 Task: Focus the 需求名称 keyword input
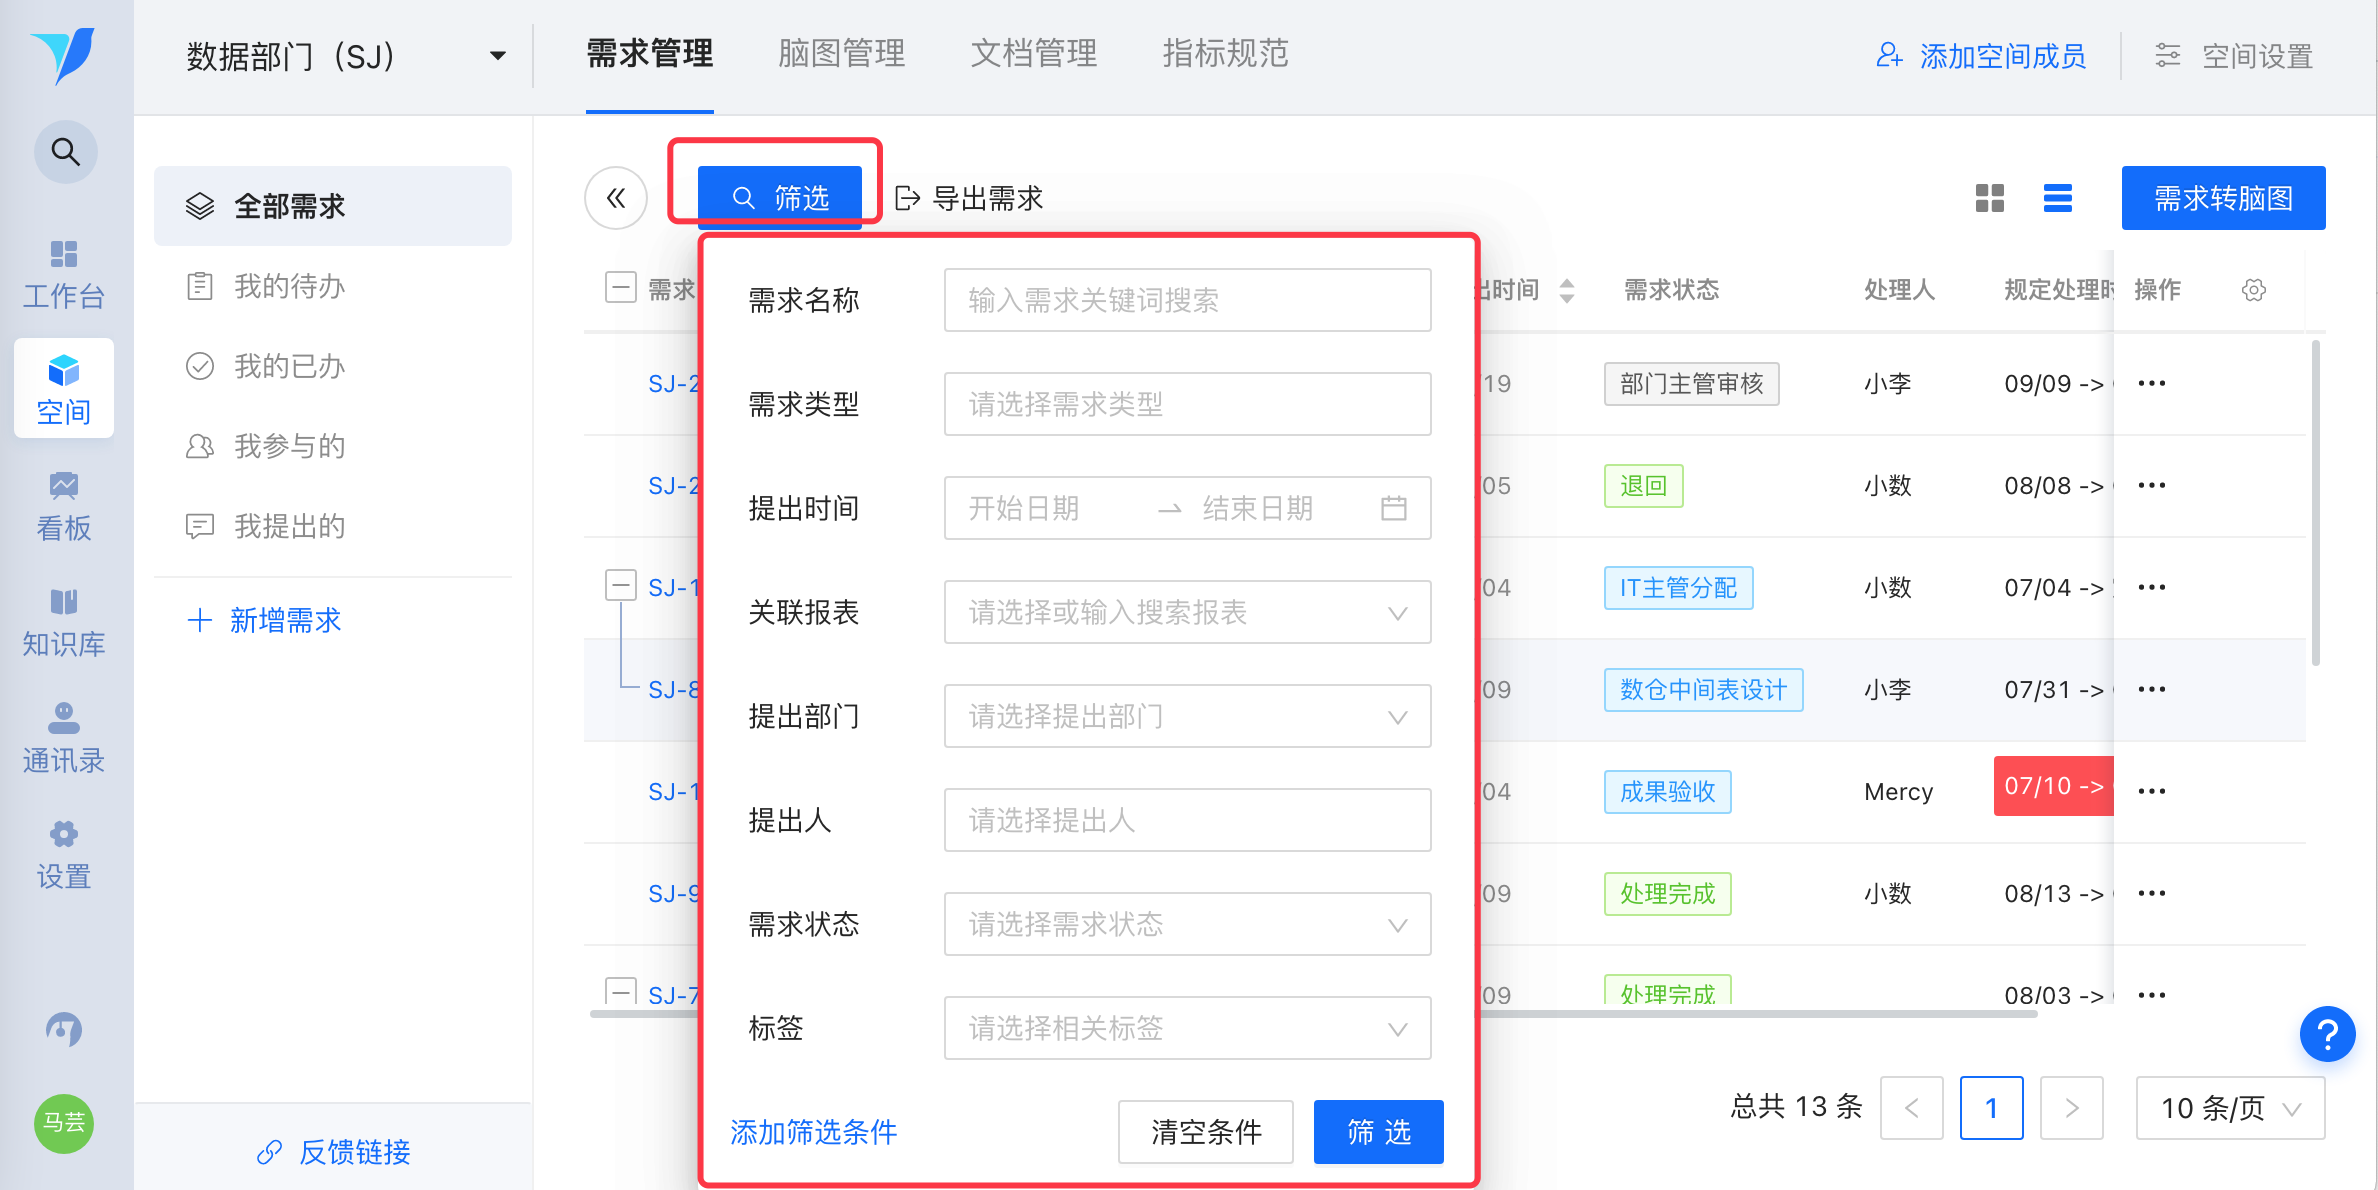(1187, 300)
